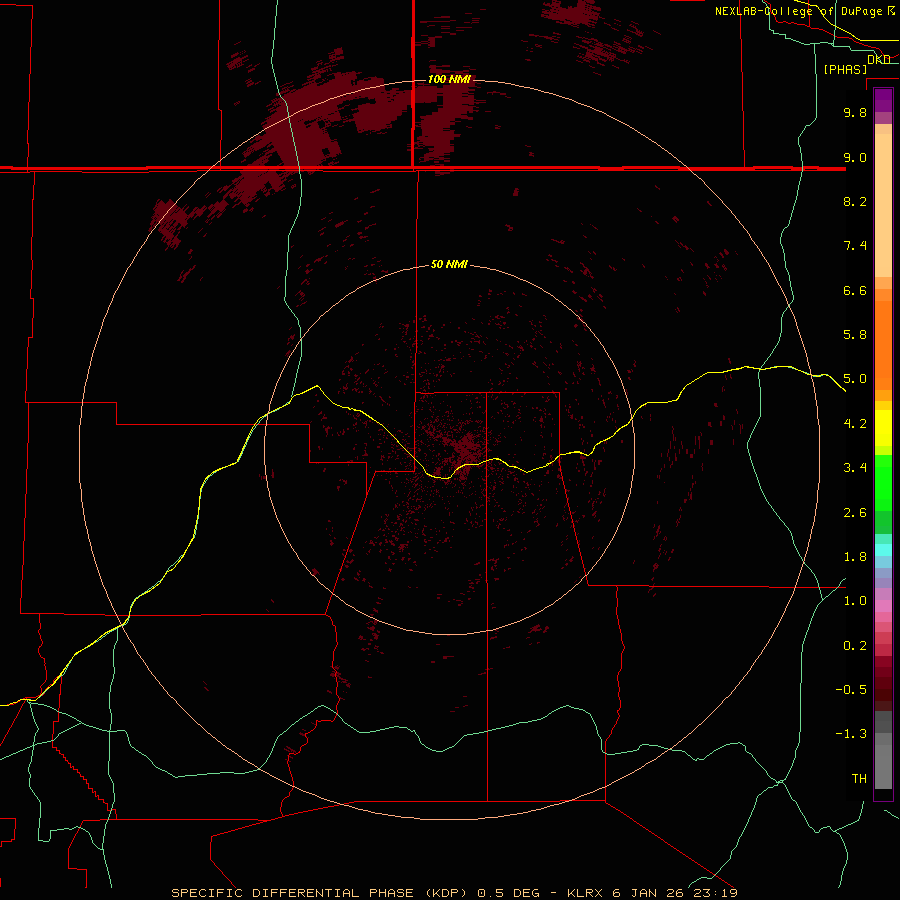The image size is (900, 900).
Task: Click the purple swatch atop the color bar
Action: tap(883, 100)
